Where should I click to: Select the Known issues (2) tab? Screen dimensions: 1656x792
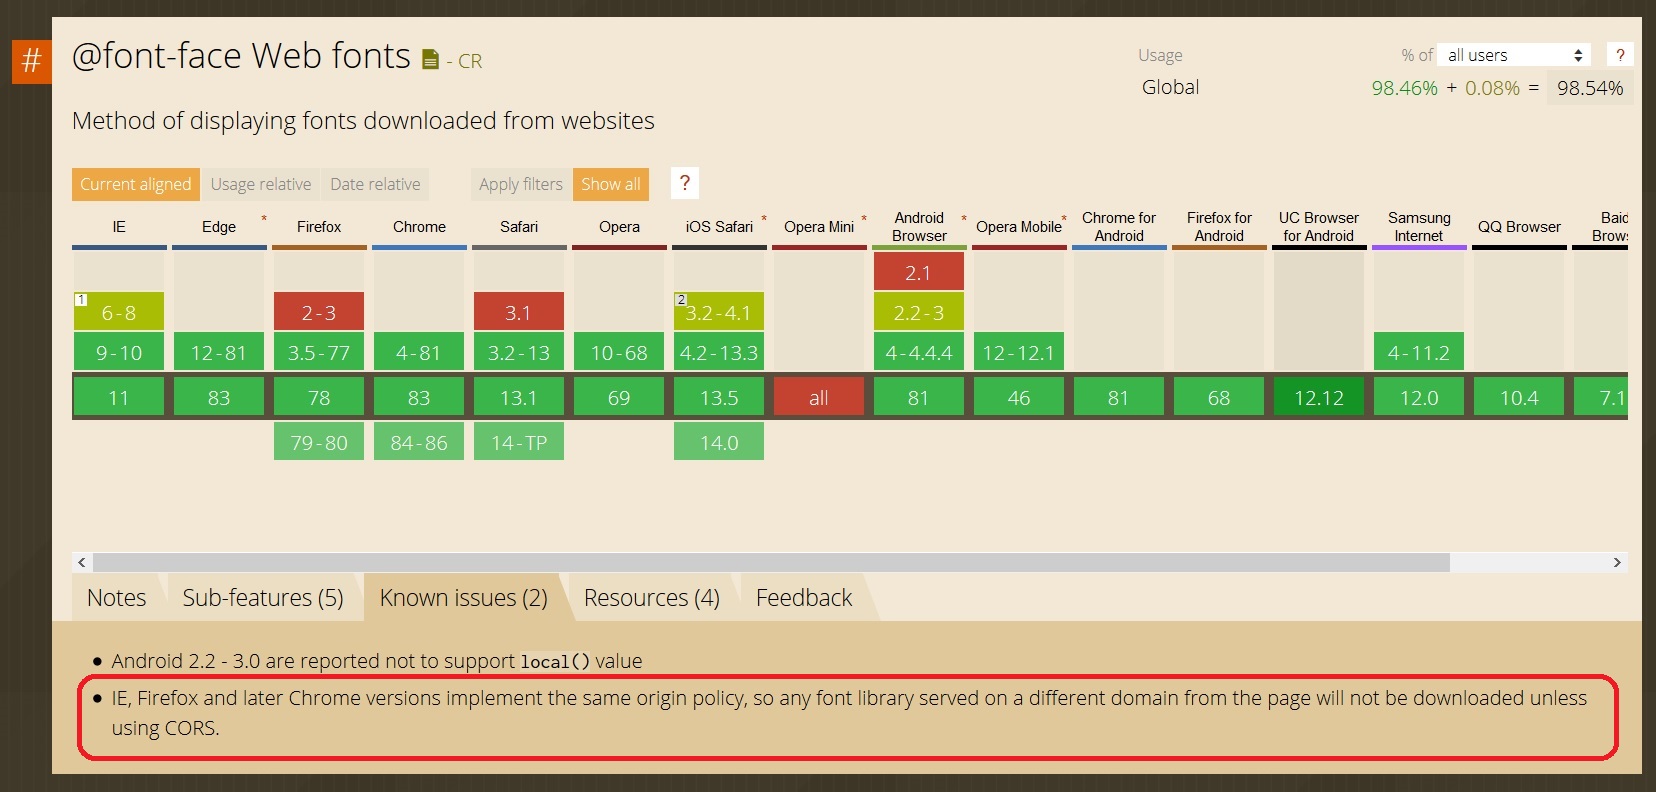click(x=464, y=598)
